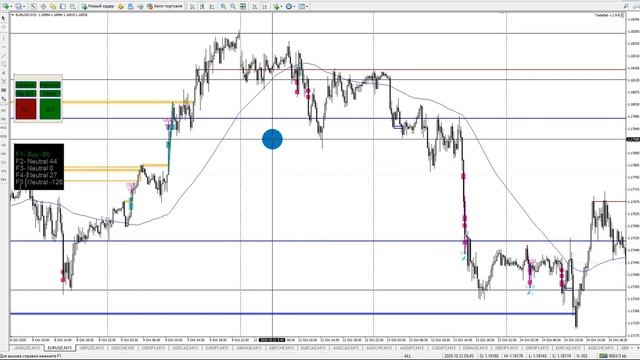Image resolution: width=640 pixels, height=360 pixels.
Task: Click ALL in the status bar
Action: click(407, 356)
